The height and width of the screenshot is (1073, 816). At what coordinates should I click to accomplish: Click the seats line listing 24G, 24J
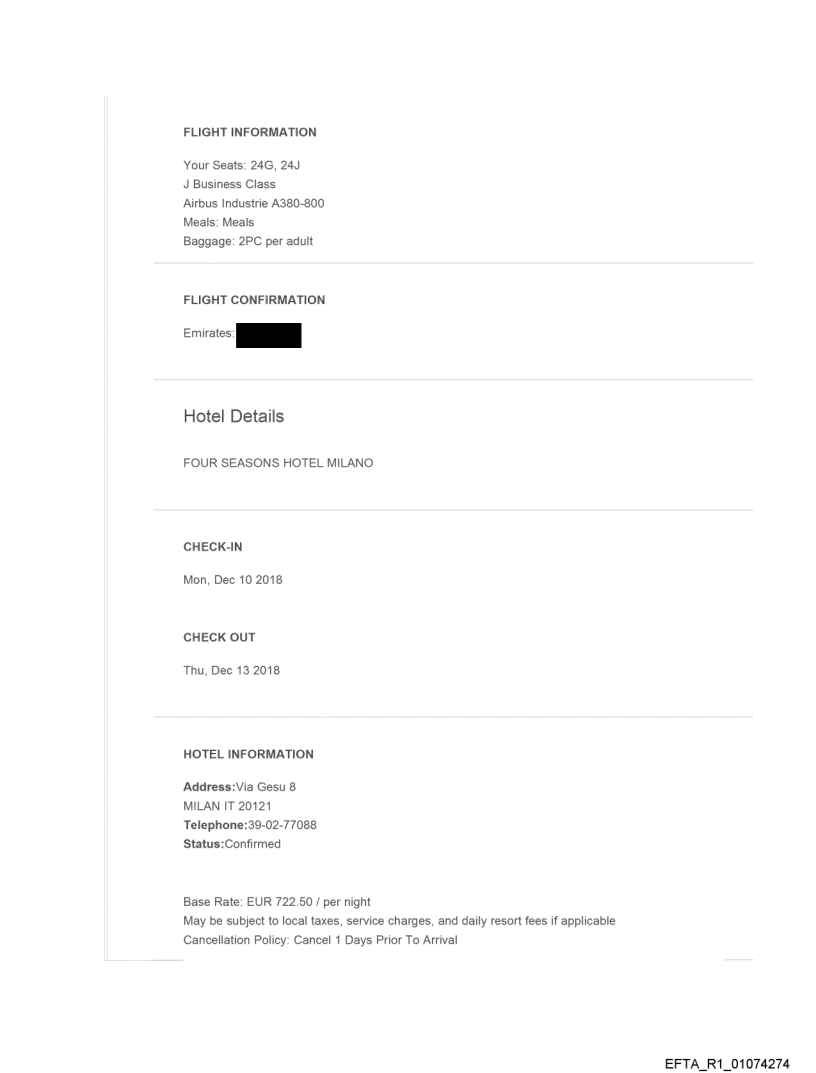pyautogui.click(x=235, y=166)
